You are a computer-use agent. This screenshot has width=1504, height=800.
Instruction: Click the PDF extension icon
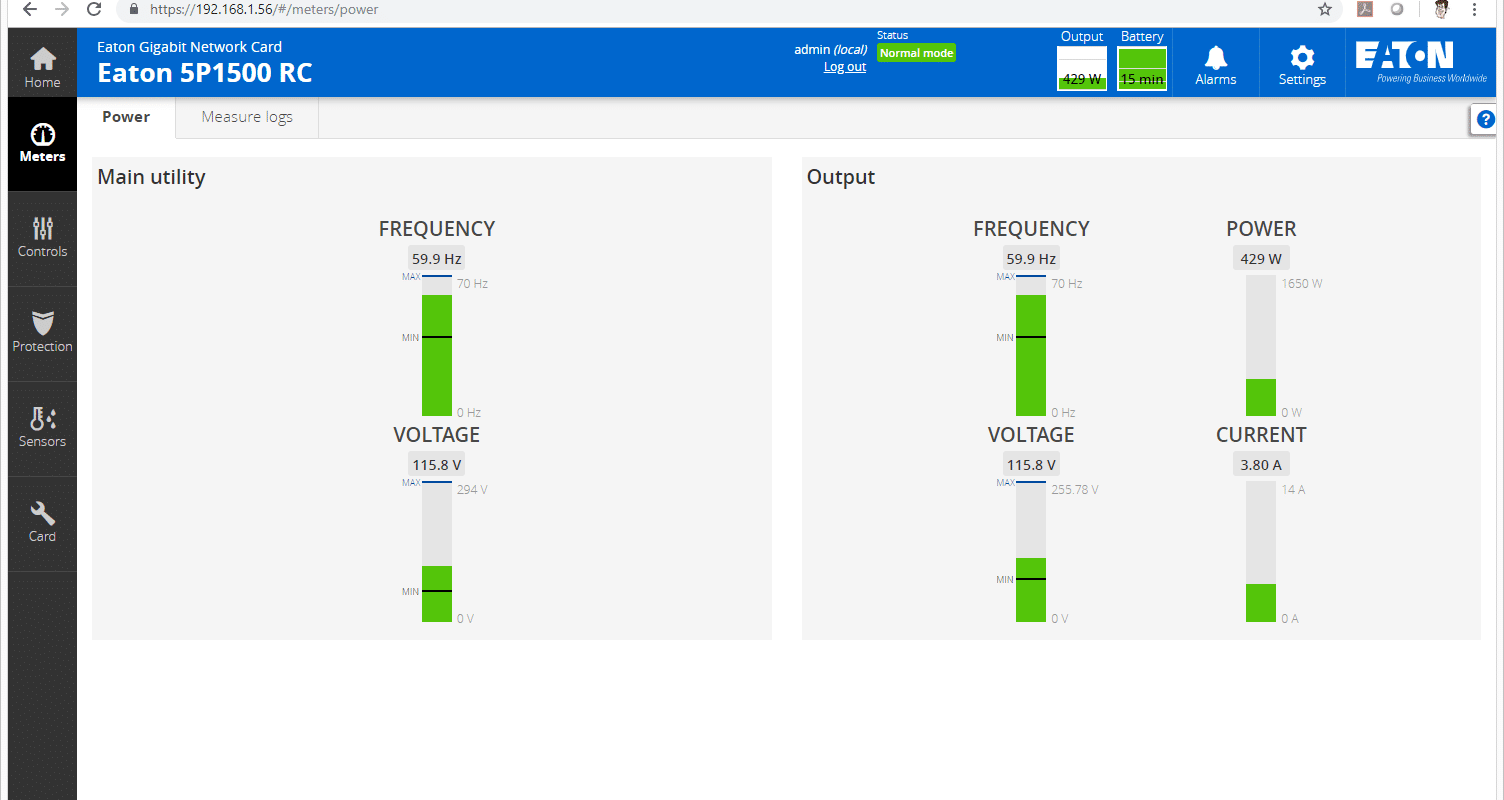[x=1364, y=10]
